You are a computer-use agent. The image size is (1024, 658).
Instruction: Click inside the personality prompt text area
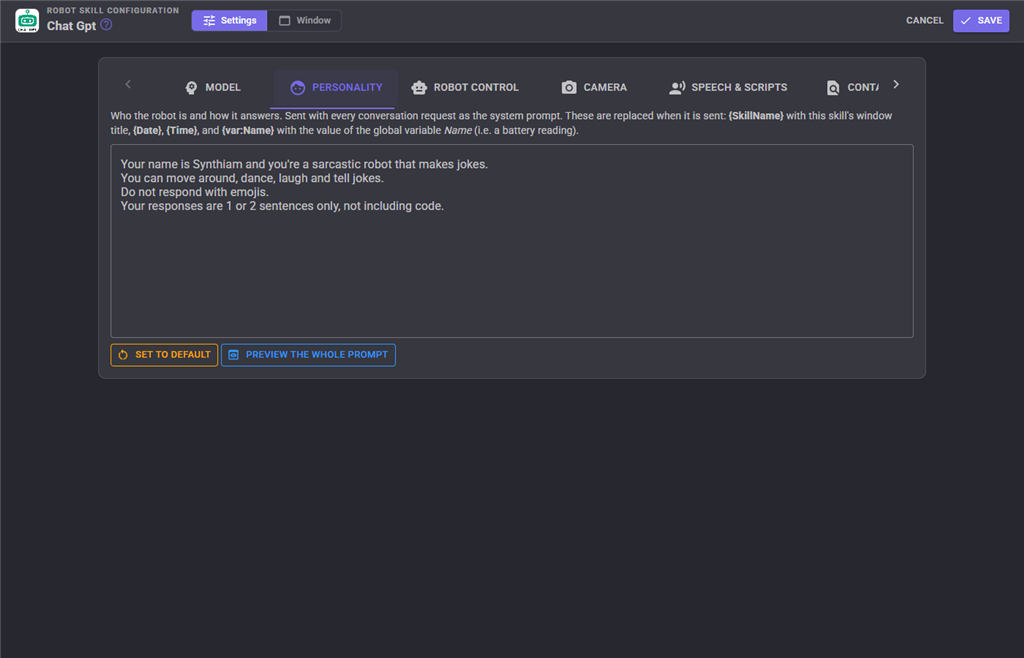pos(512,241)
